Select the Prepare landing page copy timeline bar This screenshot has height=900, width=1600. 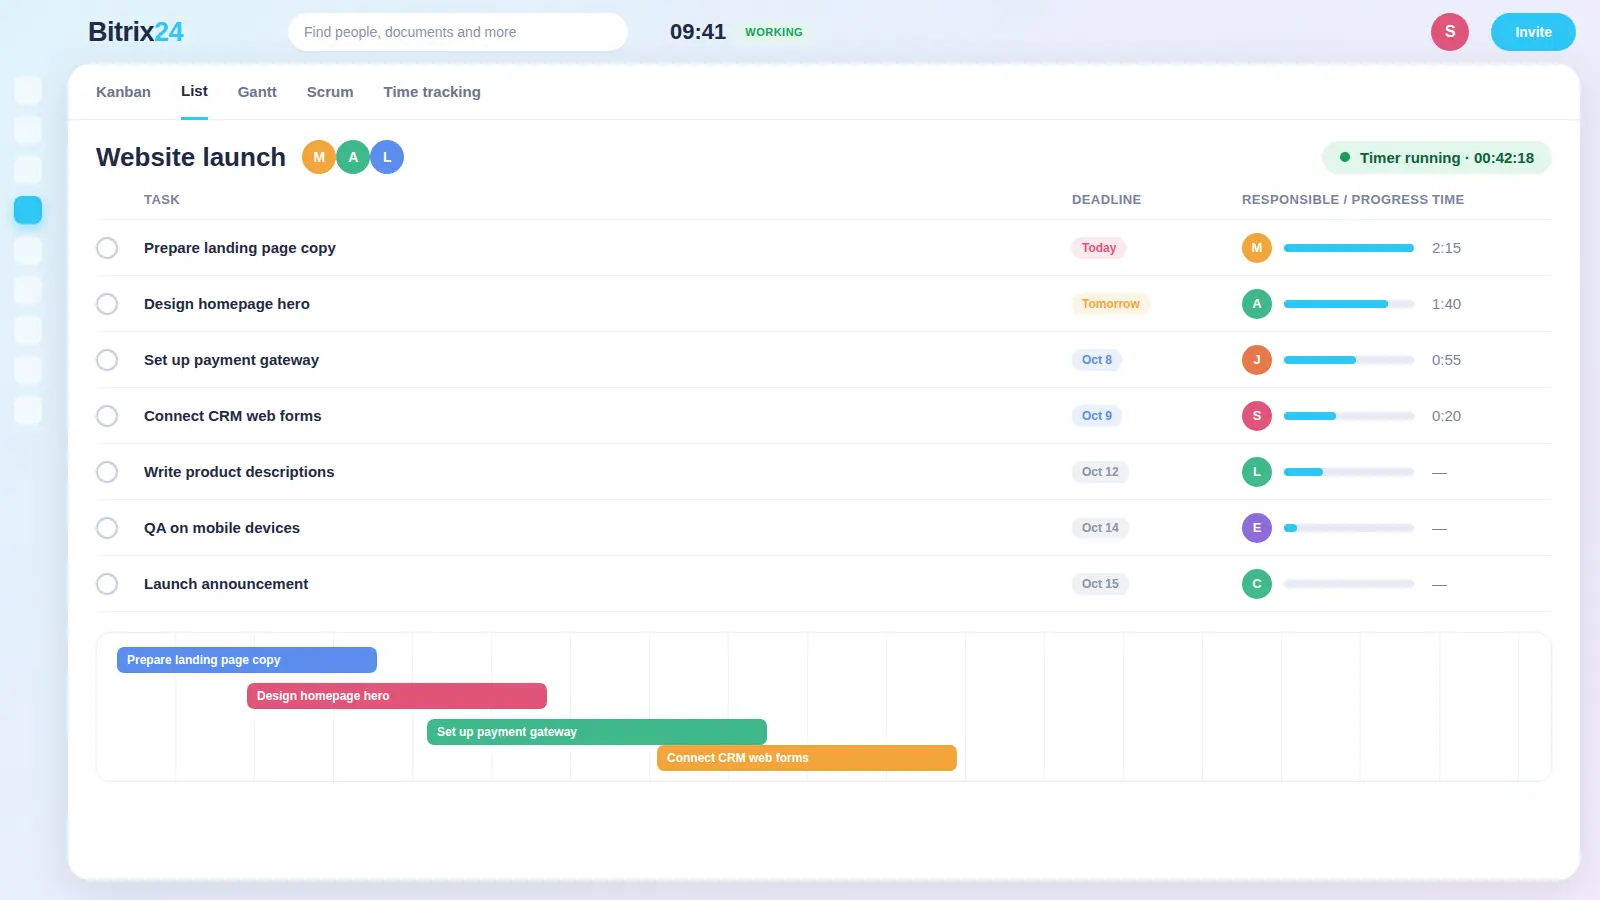pyautogui.click(x=247, y=660)
